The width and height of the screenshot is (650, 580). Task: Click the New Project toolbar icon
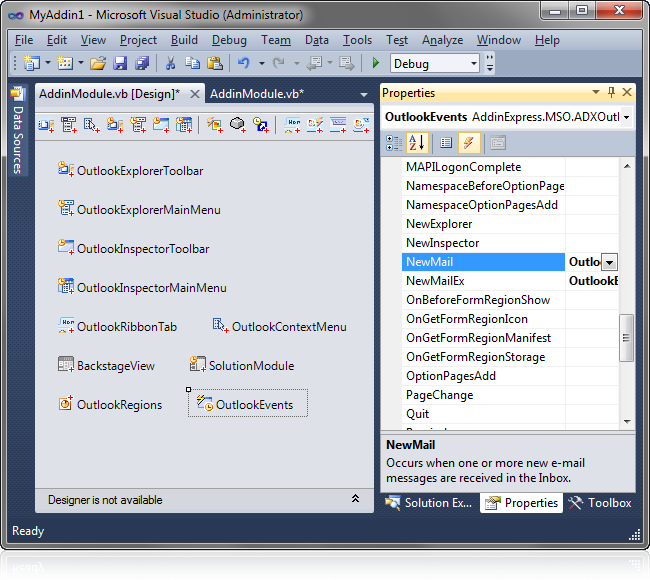tap(32, 63)
